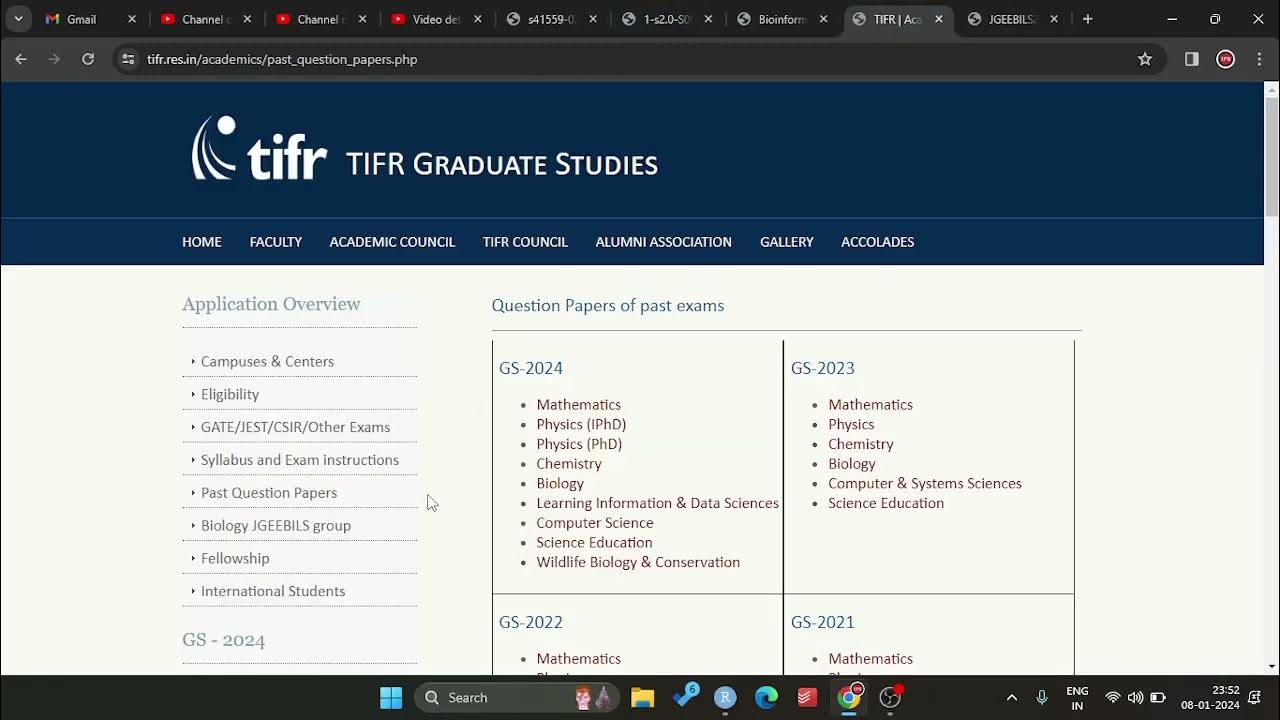
Task: Switch ENG IN language input indicator
Action: click(1077, 697)
